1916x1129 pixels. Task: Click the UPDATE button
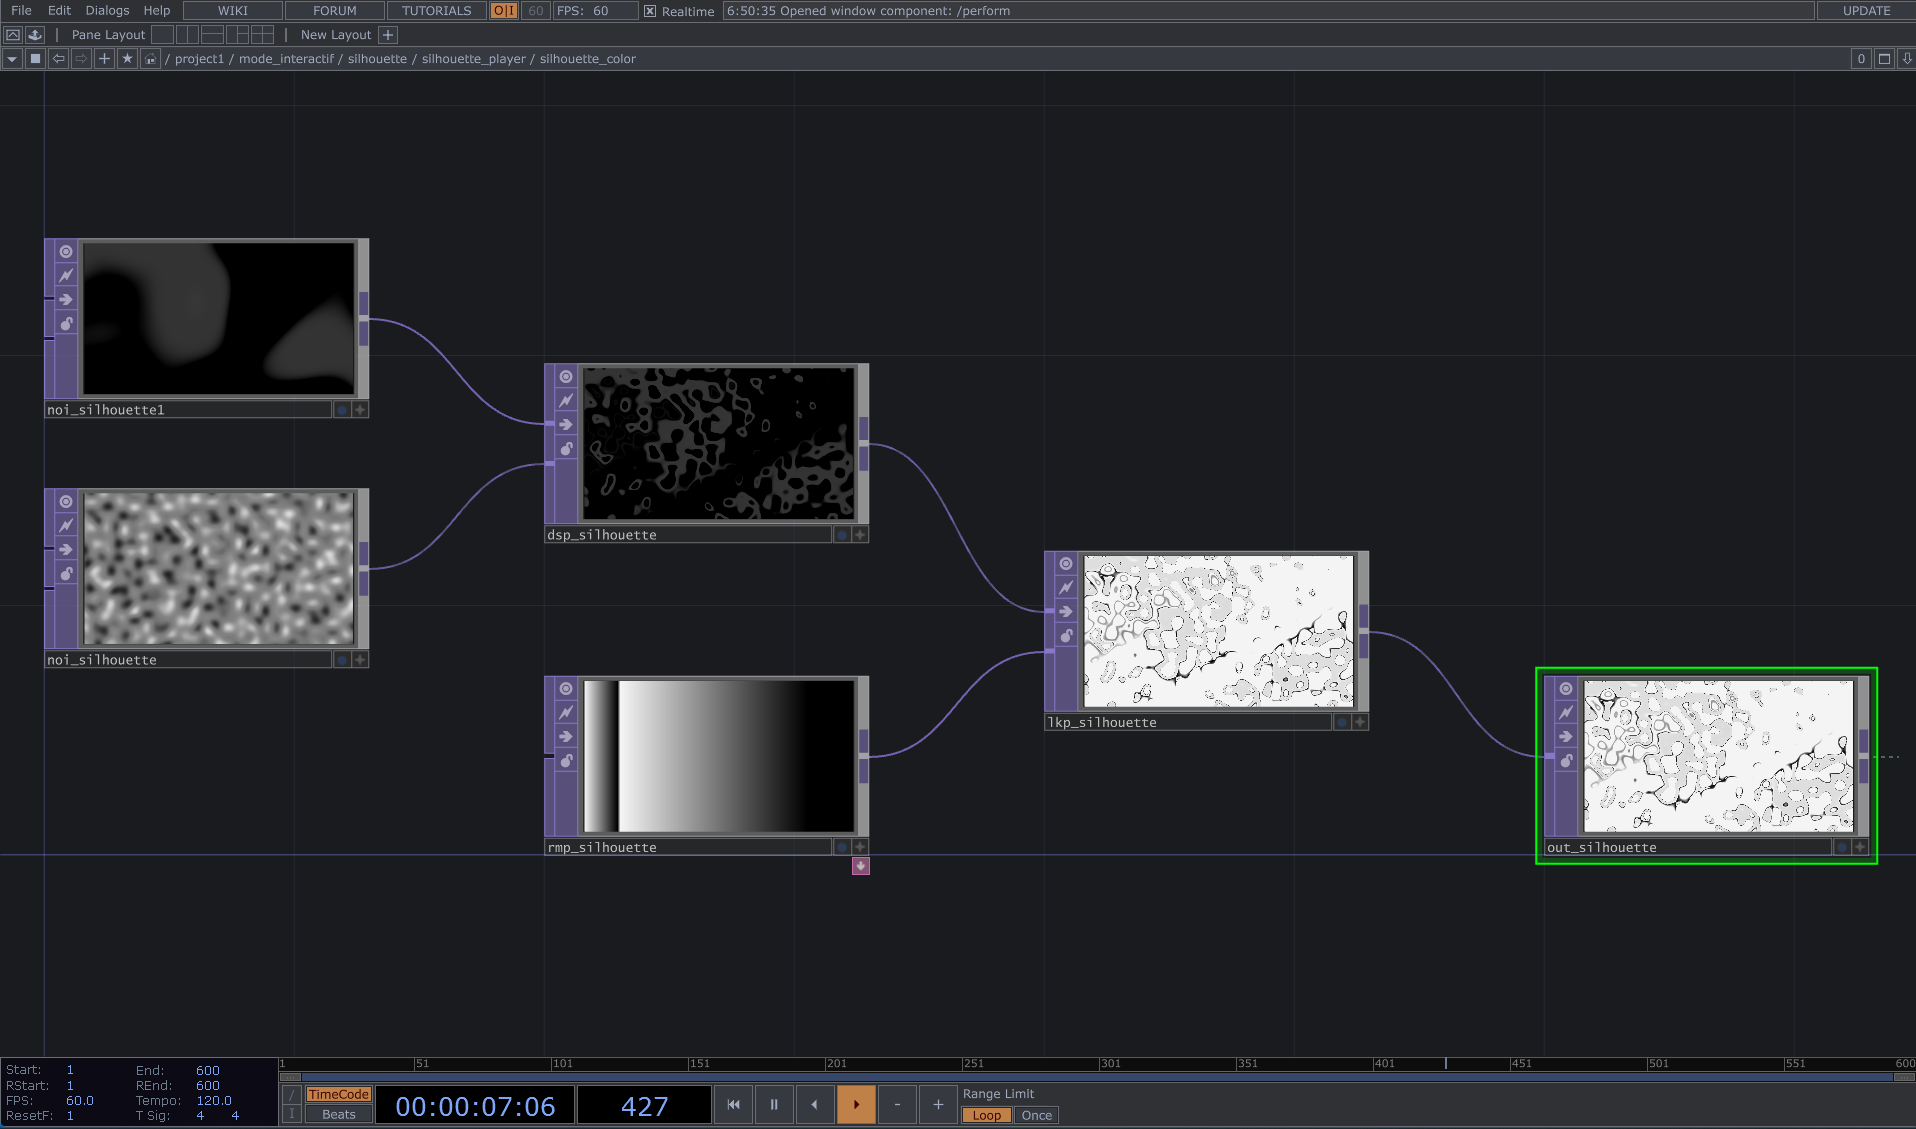click(x=1866, y=11)
